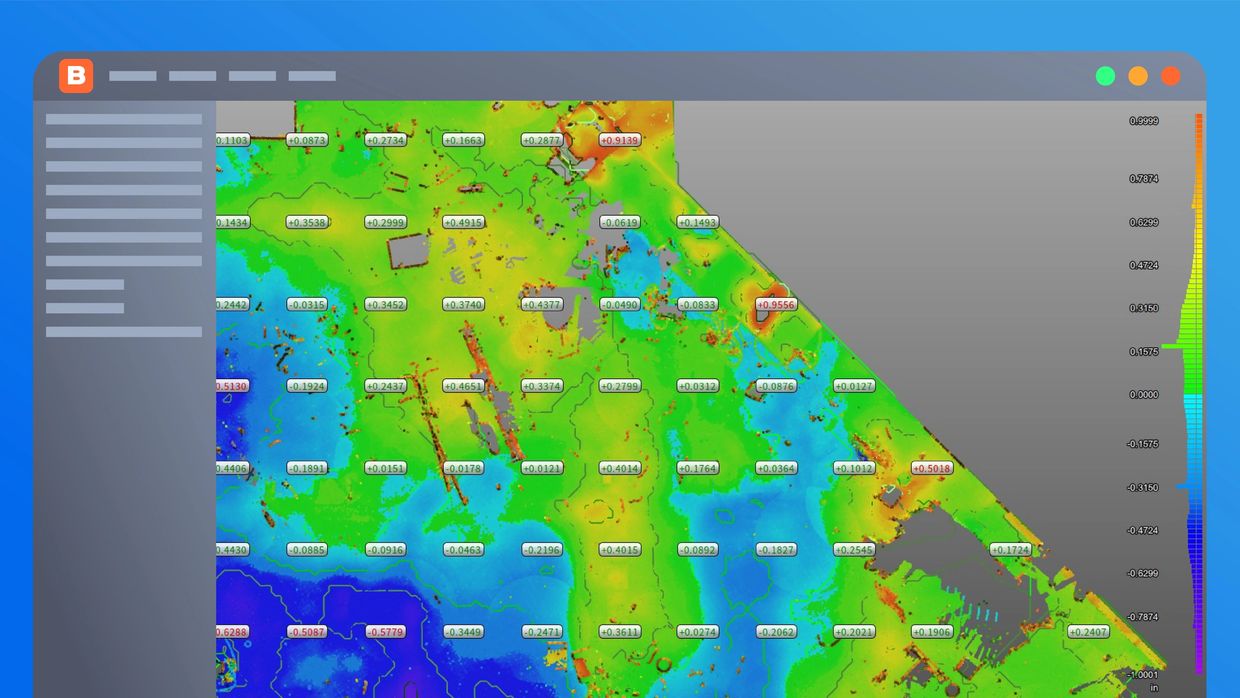This screenshot has height=698, width=1240.
Task: Click the +0.5018 red deviation tag
Action: pos(932,468)
